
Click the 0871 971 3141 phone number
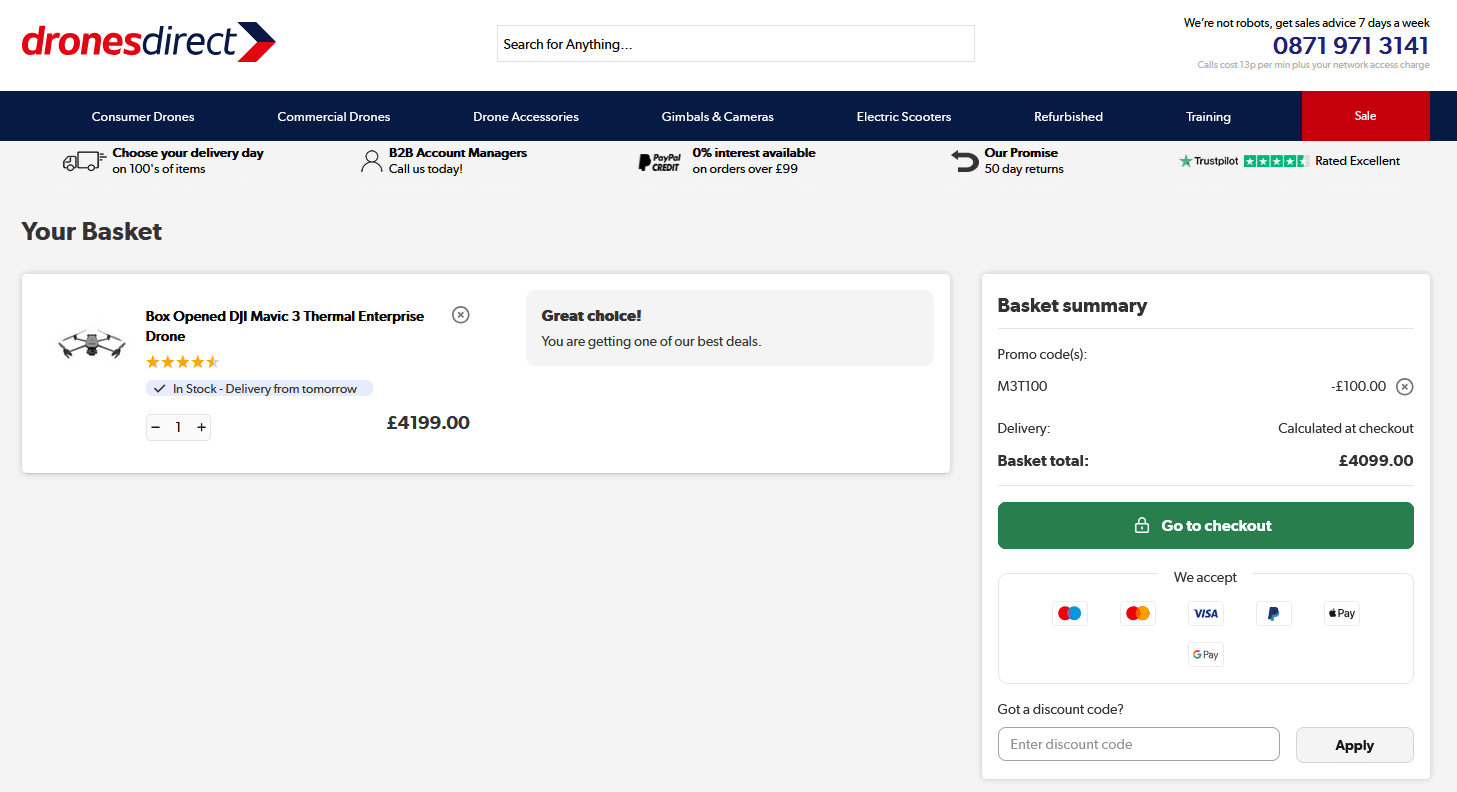1351,45
